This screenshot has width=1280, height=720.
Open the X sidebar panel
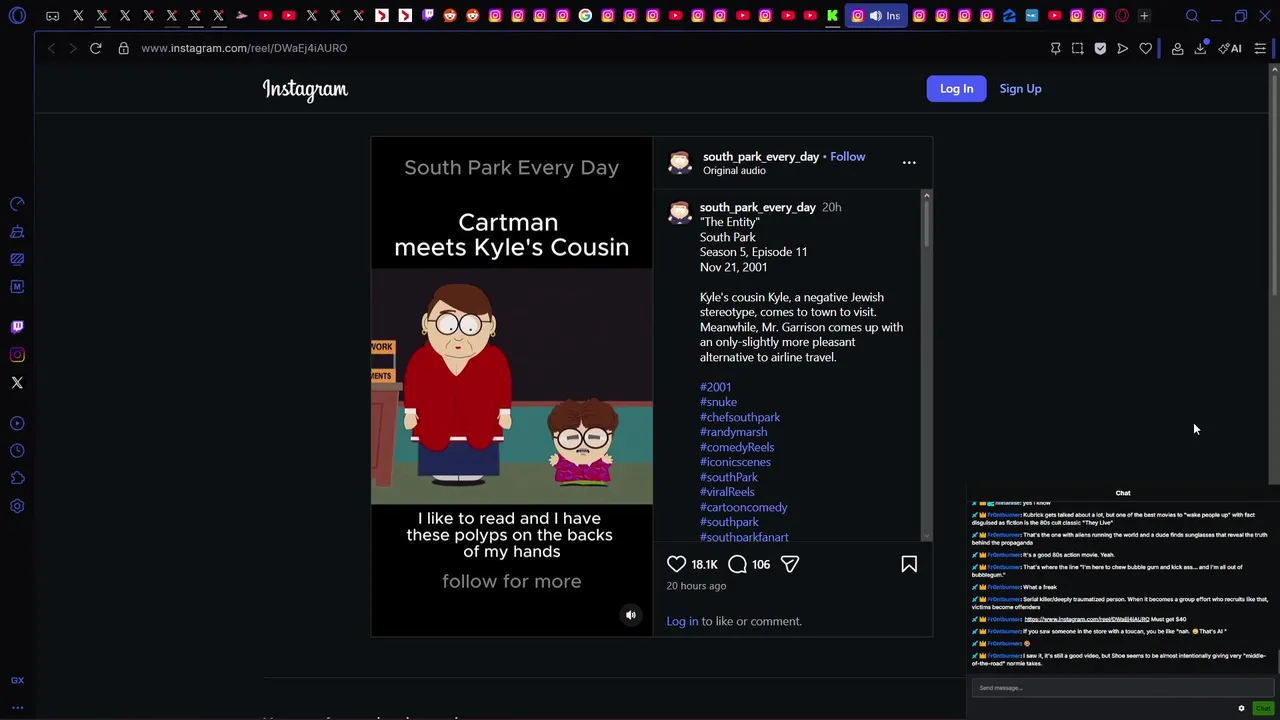[x=17, y=383]
